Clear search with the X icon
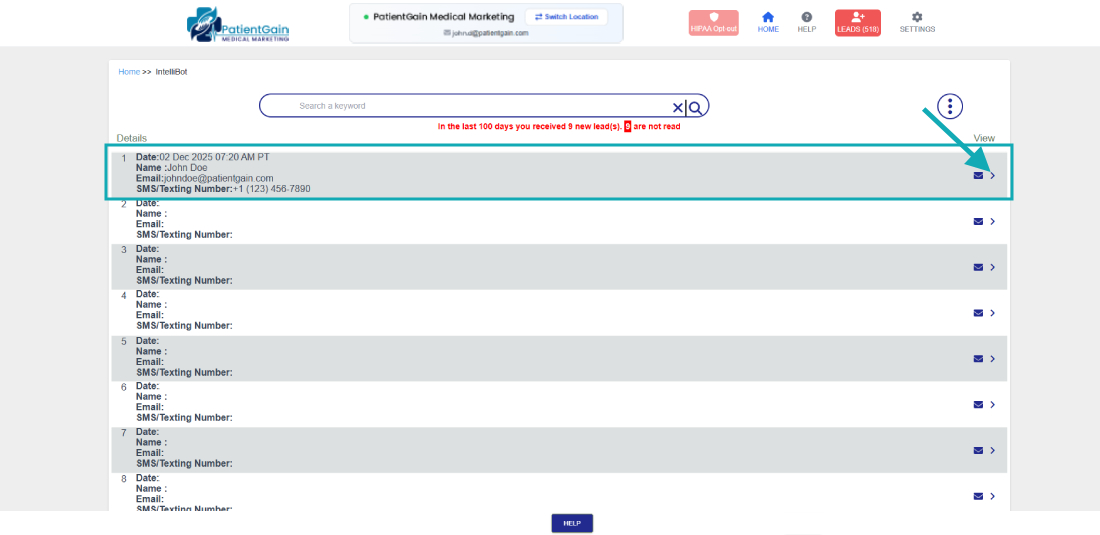Image resolution: width=1100 pixels, height=535 pixels. pos(677,107)
